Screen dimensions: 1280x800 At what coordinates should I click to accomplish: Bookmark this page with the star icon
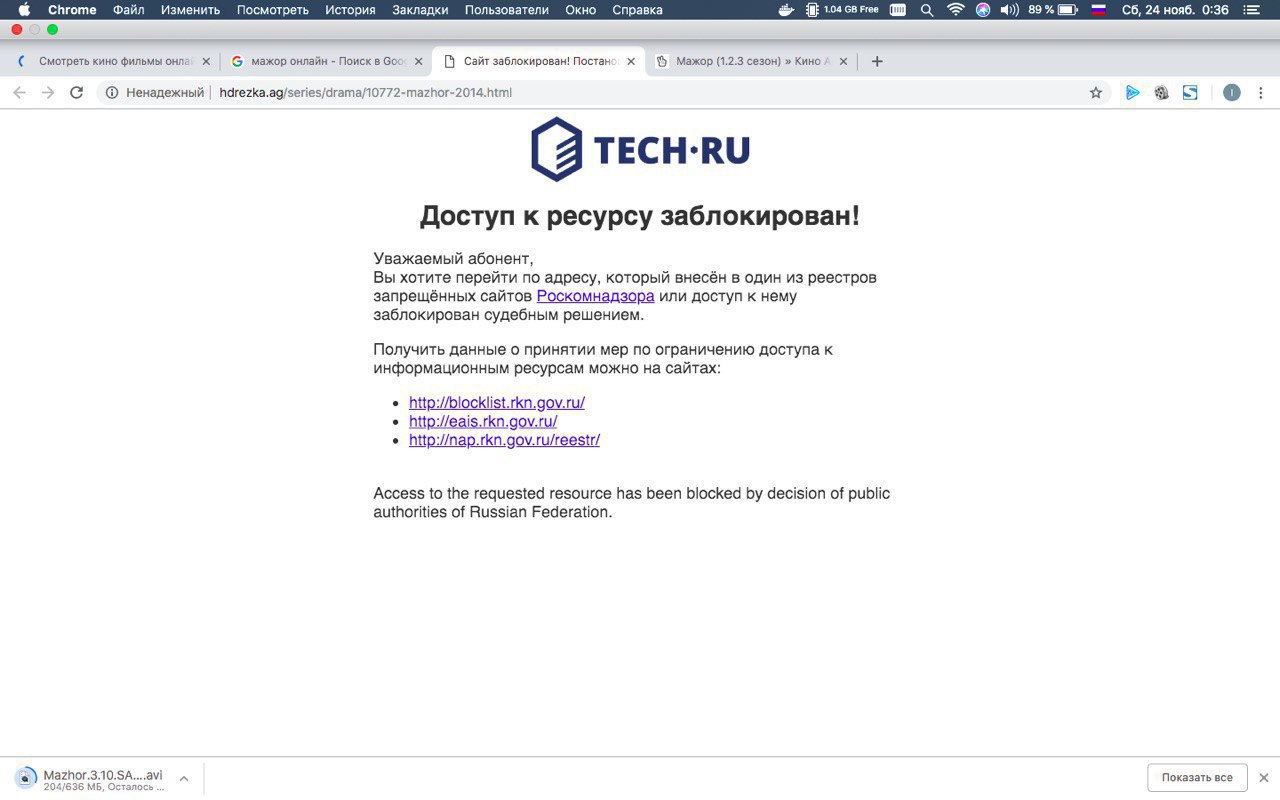(1096, 92)
